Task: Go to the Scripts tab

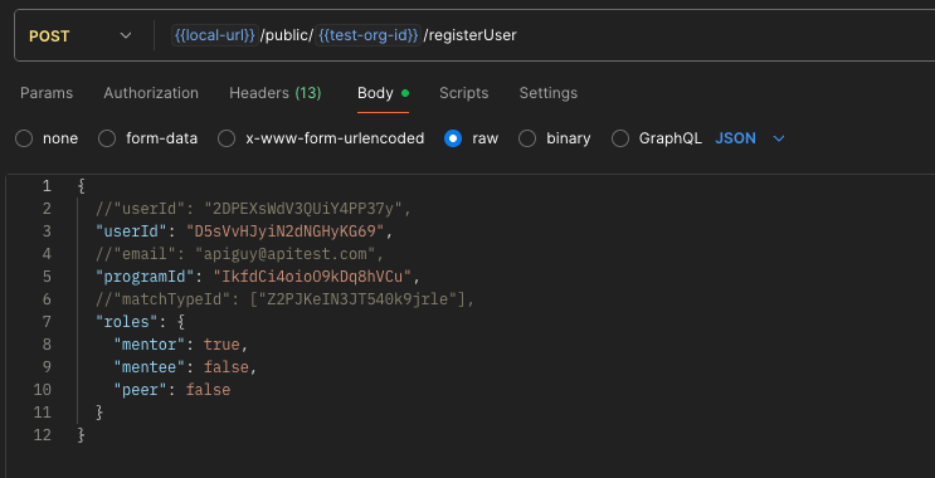Action: (464, 93)
